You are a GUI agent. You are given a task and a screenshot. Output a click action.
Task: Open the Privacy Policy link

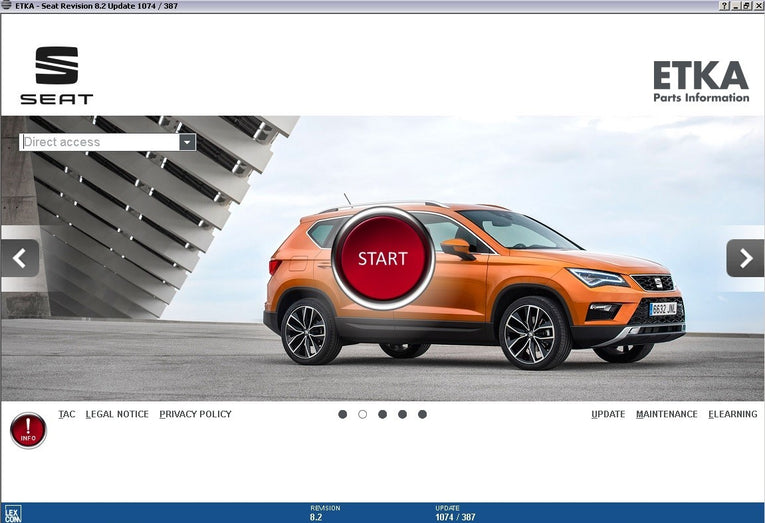(x=195, y=414)
